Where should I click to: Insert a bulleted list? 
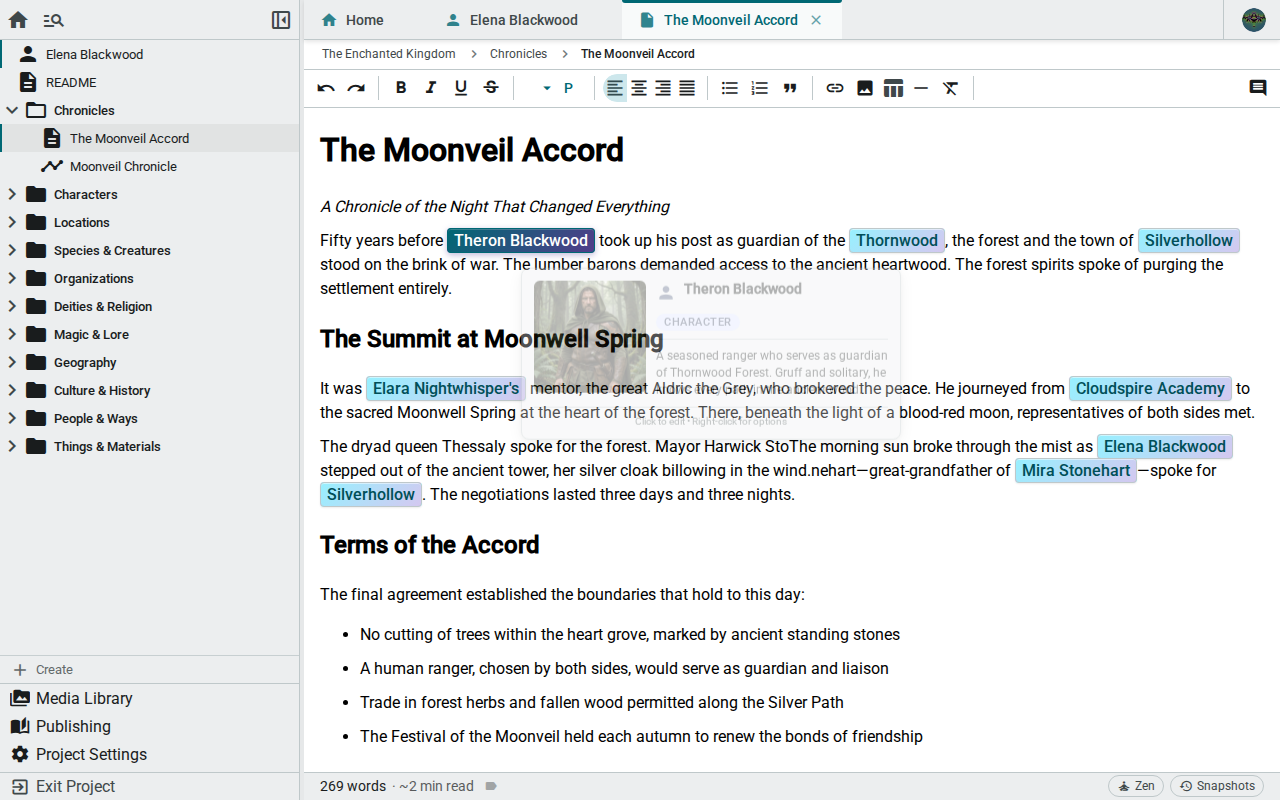(730, 88)
